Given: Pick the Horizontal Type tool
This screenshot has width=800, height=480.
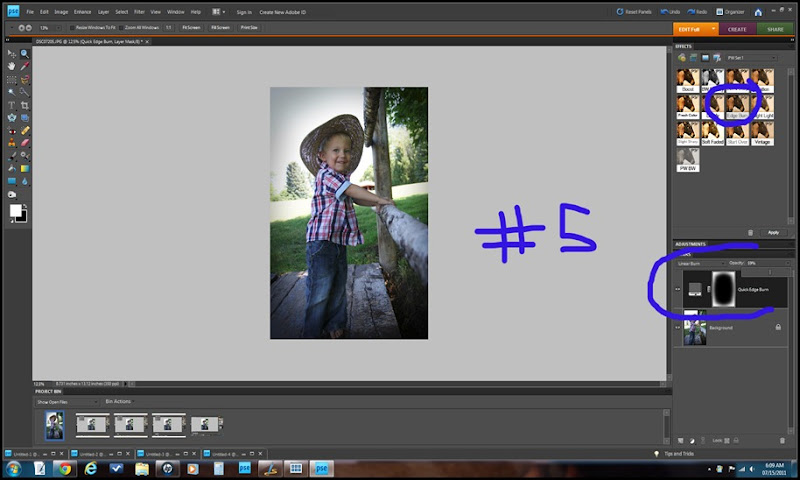Looking at the screenshot, I should click(x=11, y=104).
